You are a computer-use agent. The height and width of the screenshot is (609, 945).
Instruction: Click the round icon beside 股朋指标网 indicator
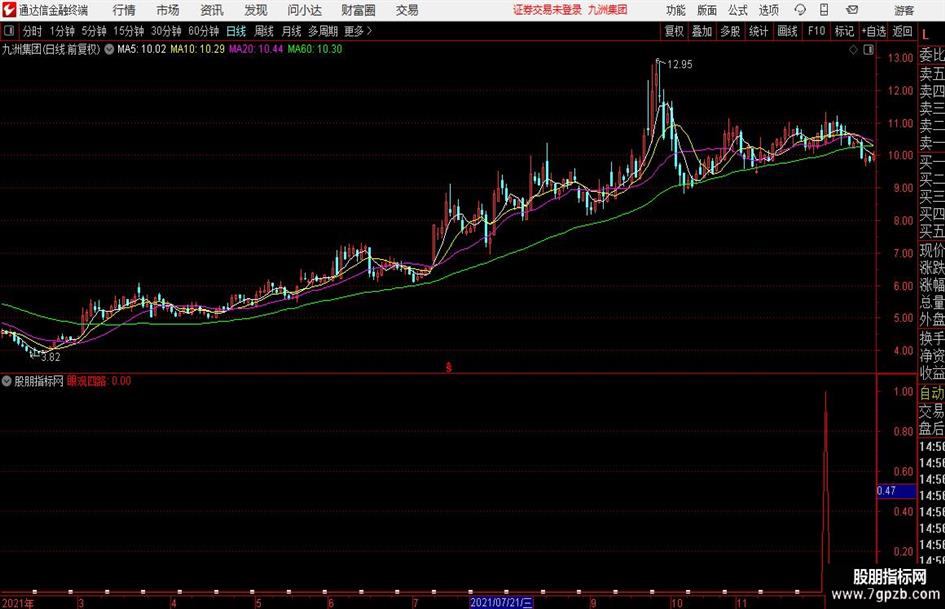tap(7, 381)
